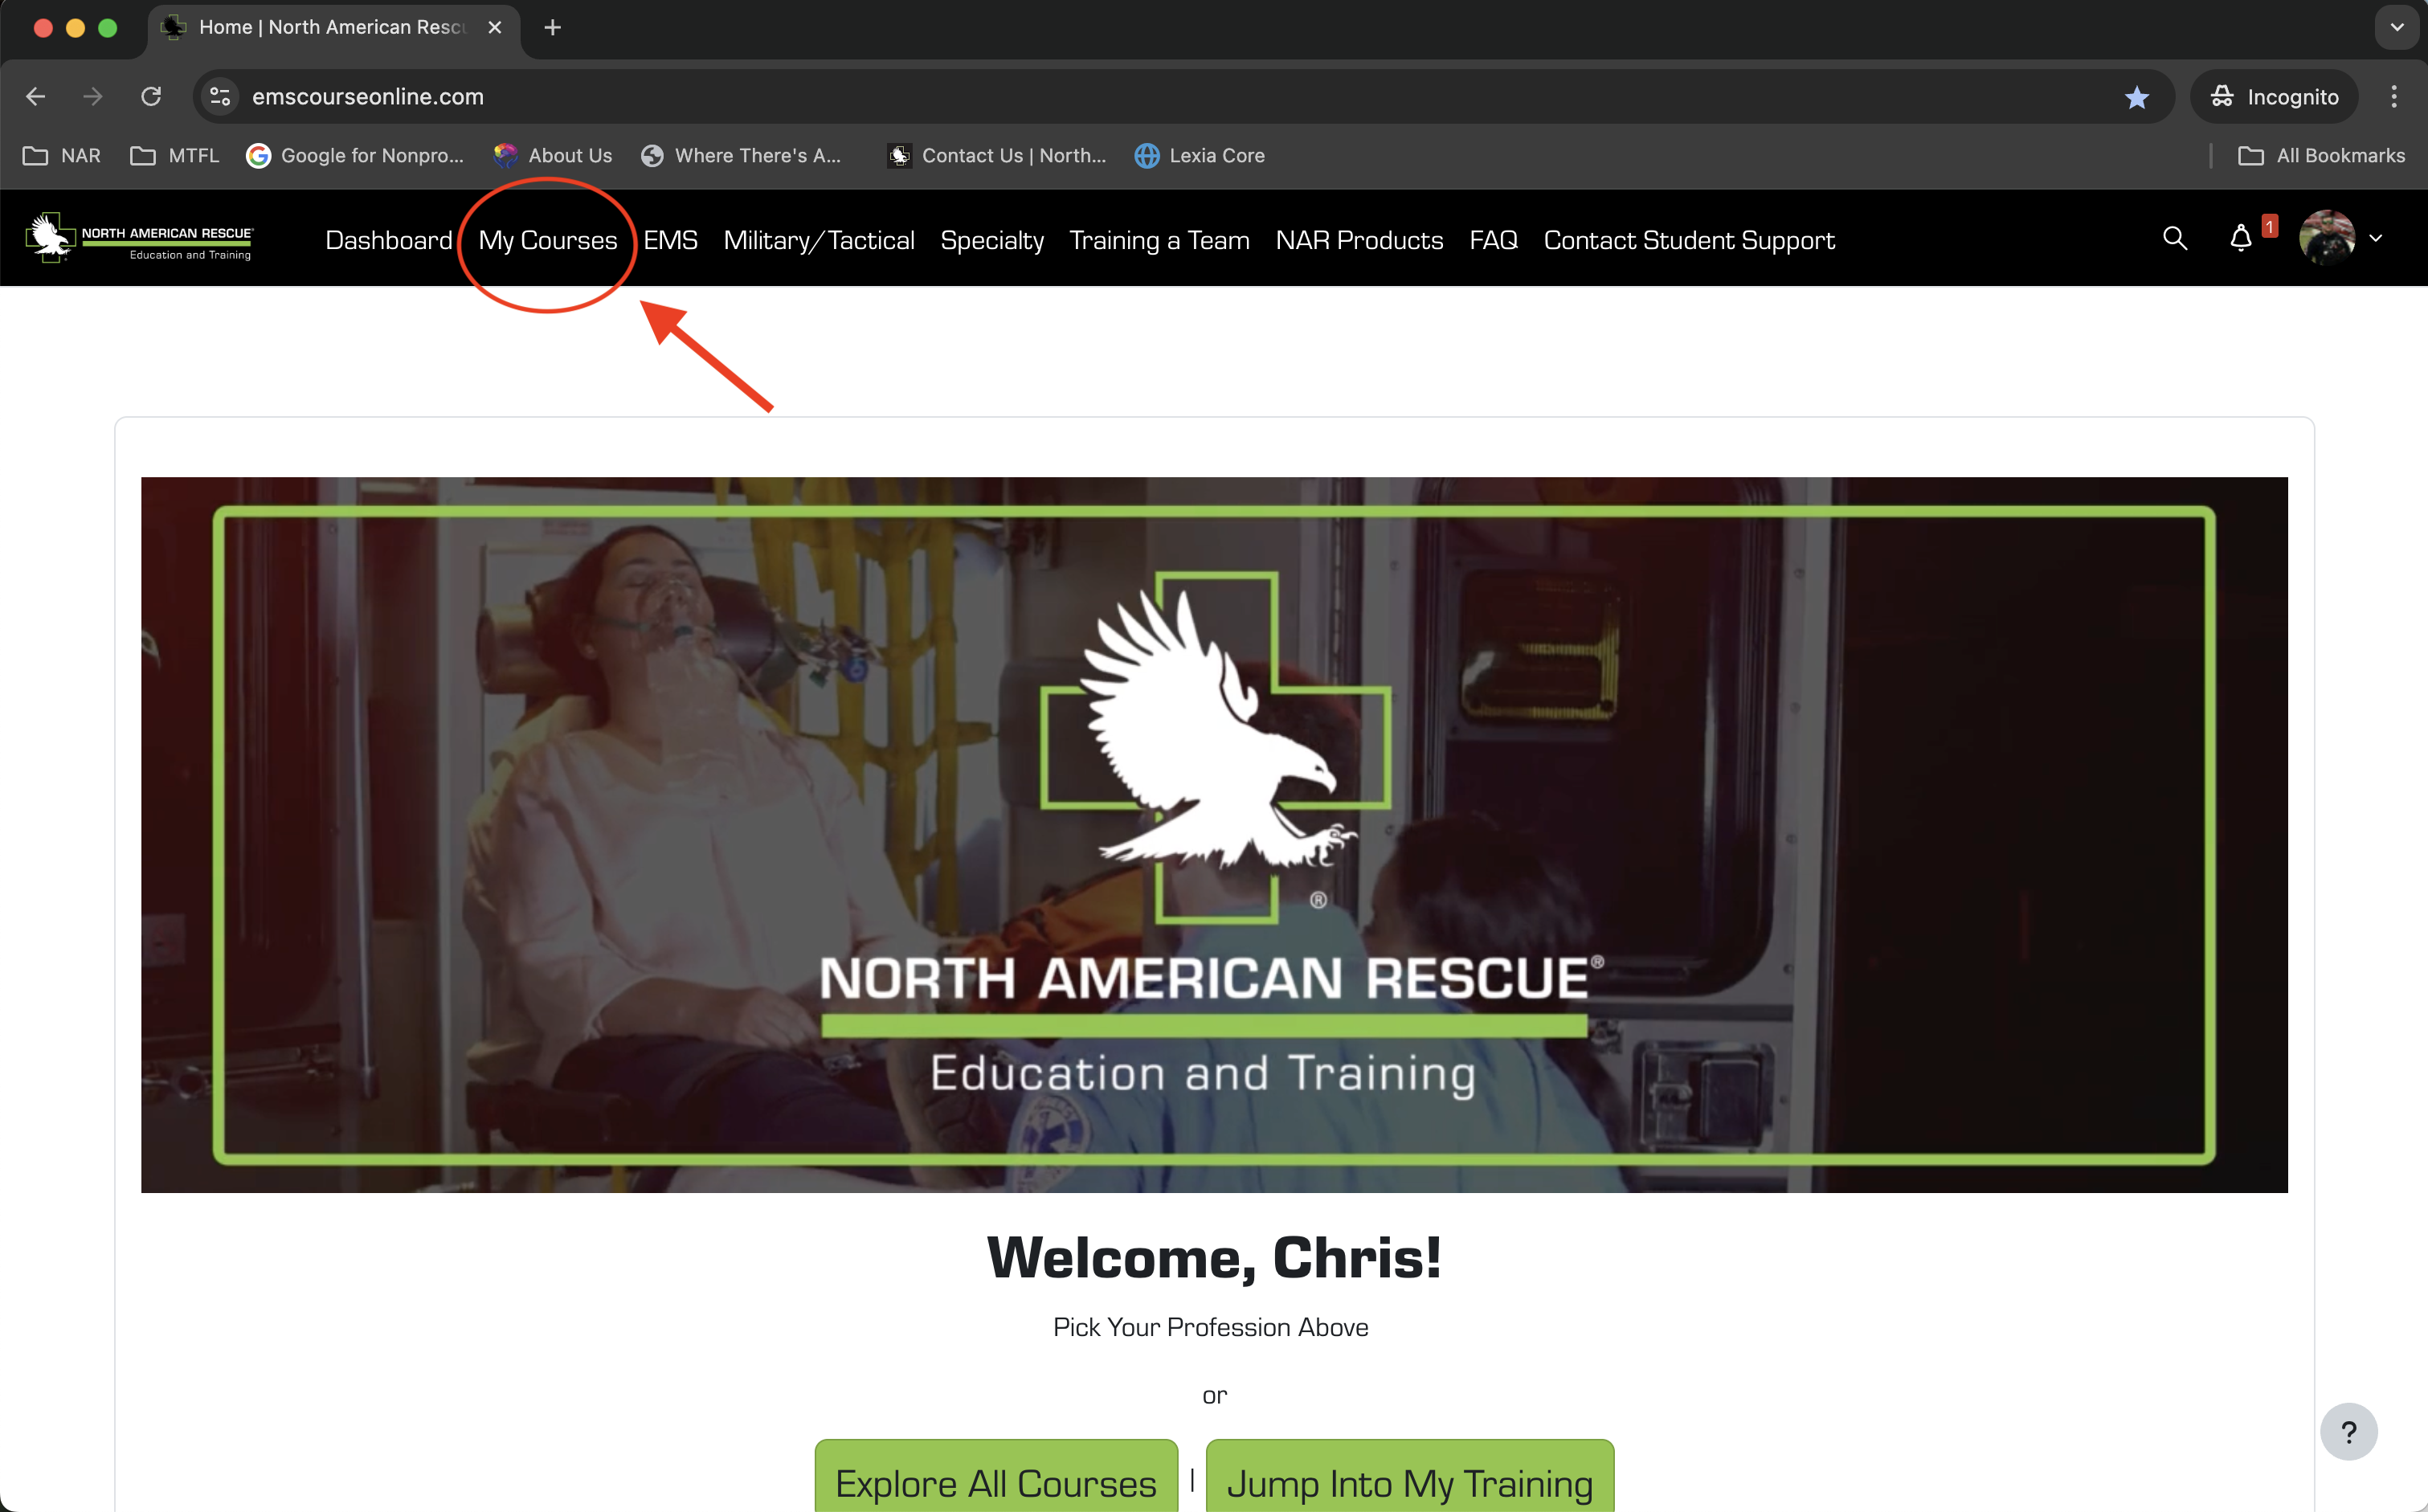Open the NAR bookmarks folder
This screenshot has width=2428, height=1512.
pyautogui.click(x=62, y=155)
